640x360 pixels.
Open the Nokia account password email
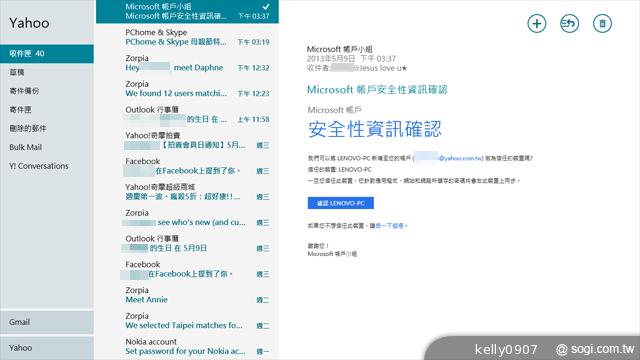(x=187, y=347)
